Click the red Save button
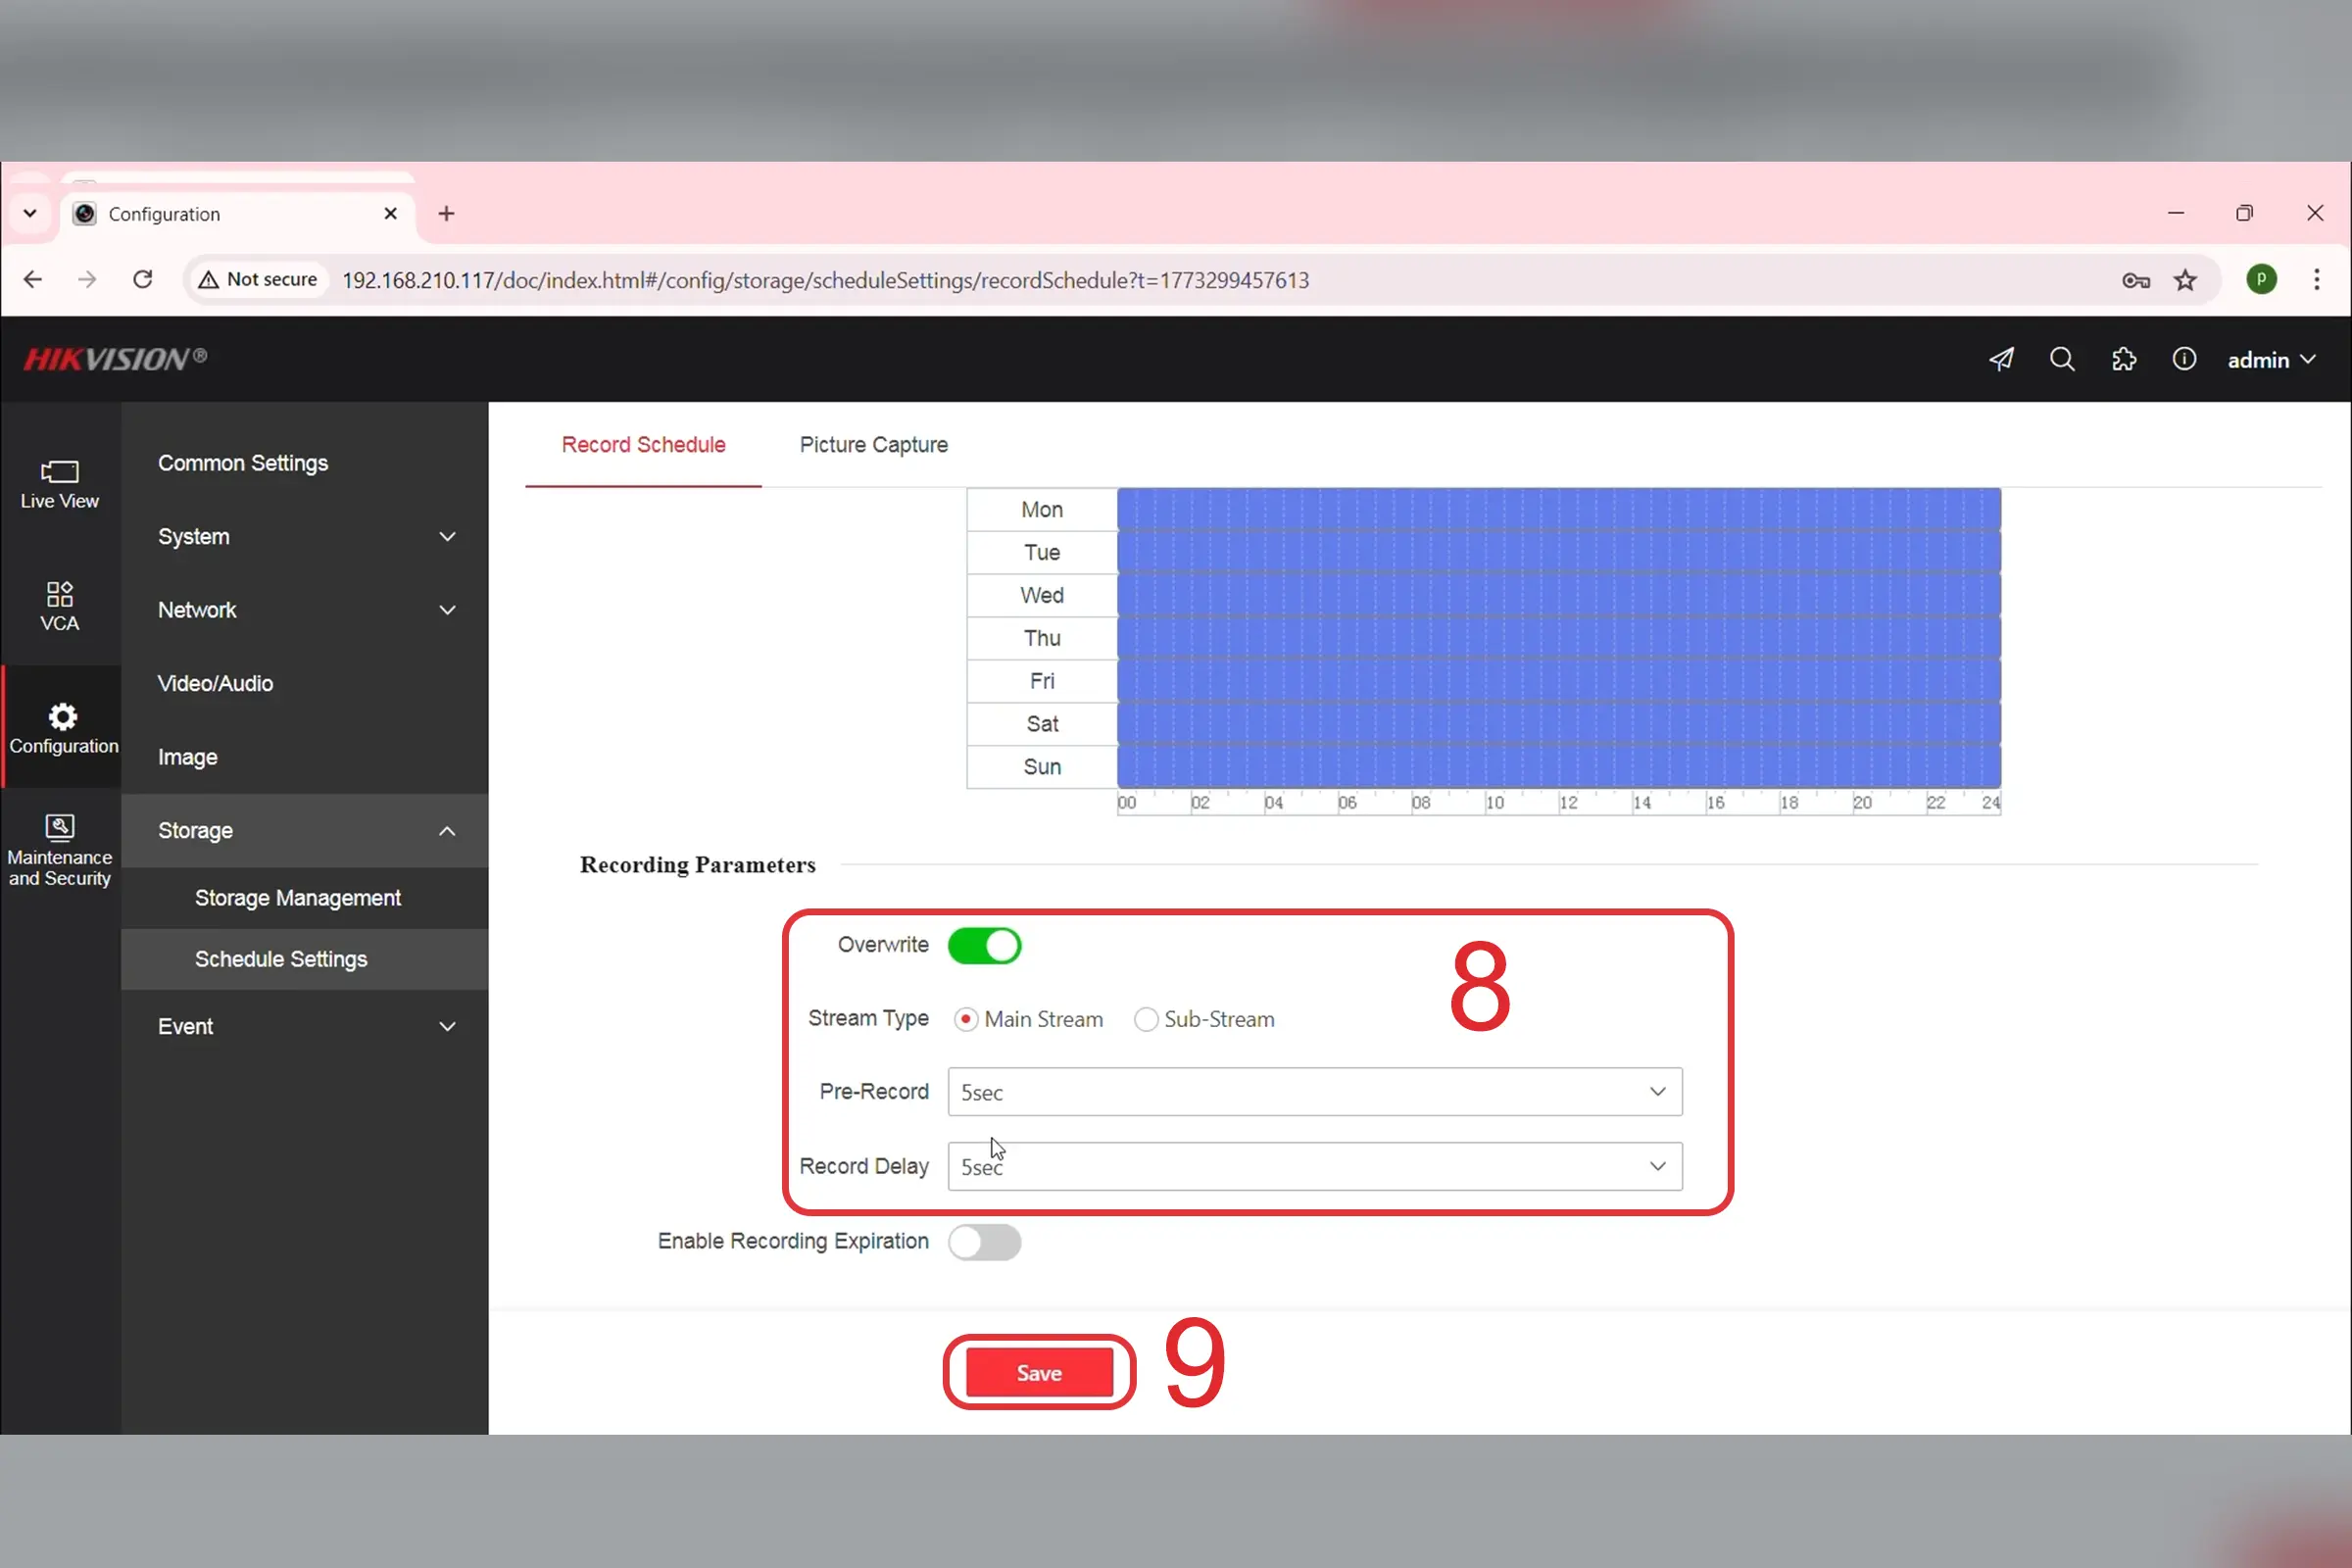 [1039, 1373]
